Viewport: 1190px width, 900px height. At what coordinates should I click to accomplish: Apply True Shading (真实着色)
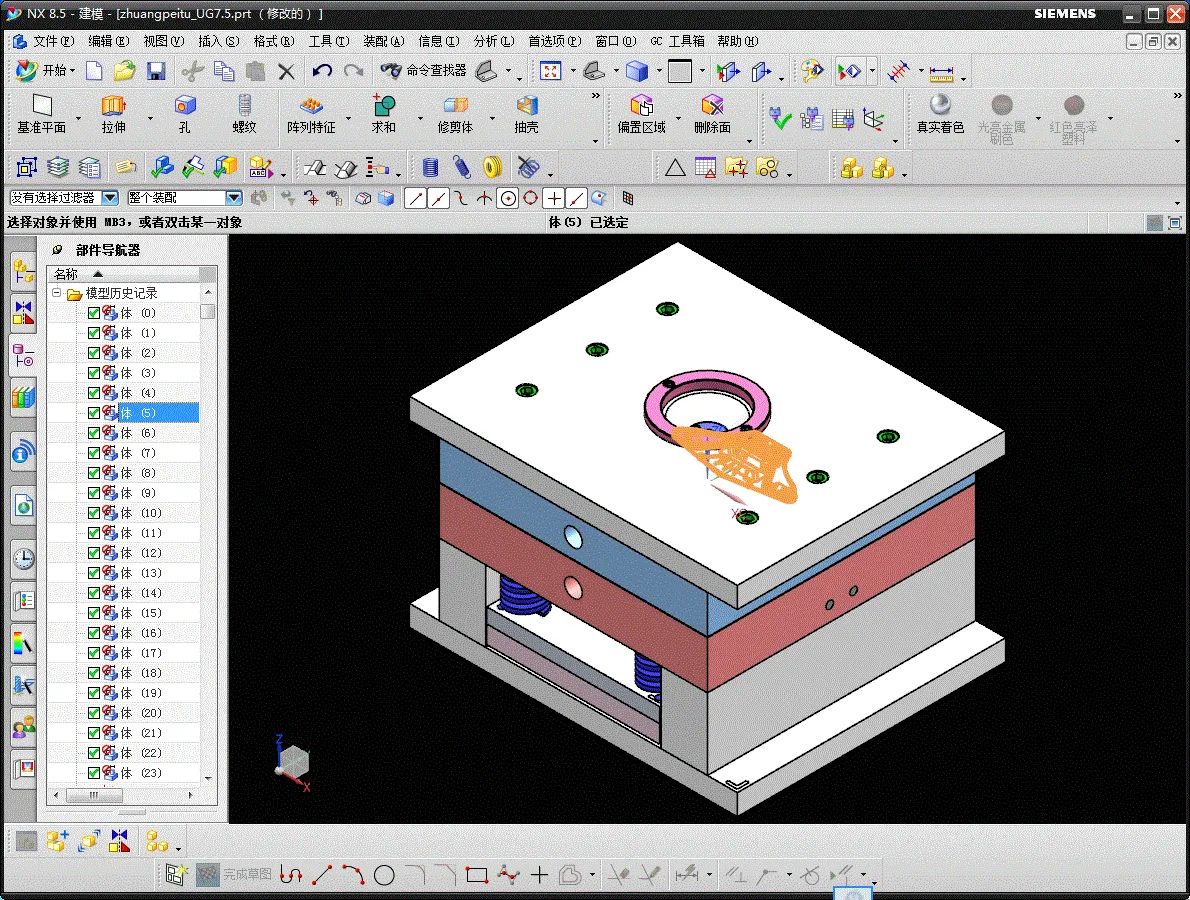click(940, 115)
